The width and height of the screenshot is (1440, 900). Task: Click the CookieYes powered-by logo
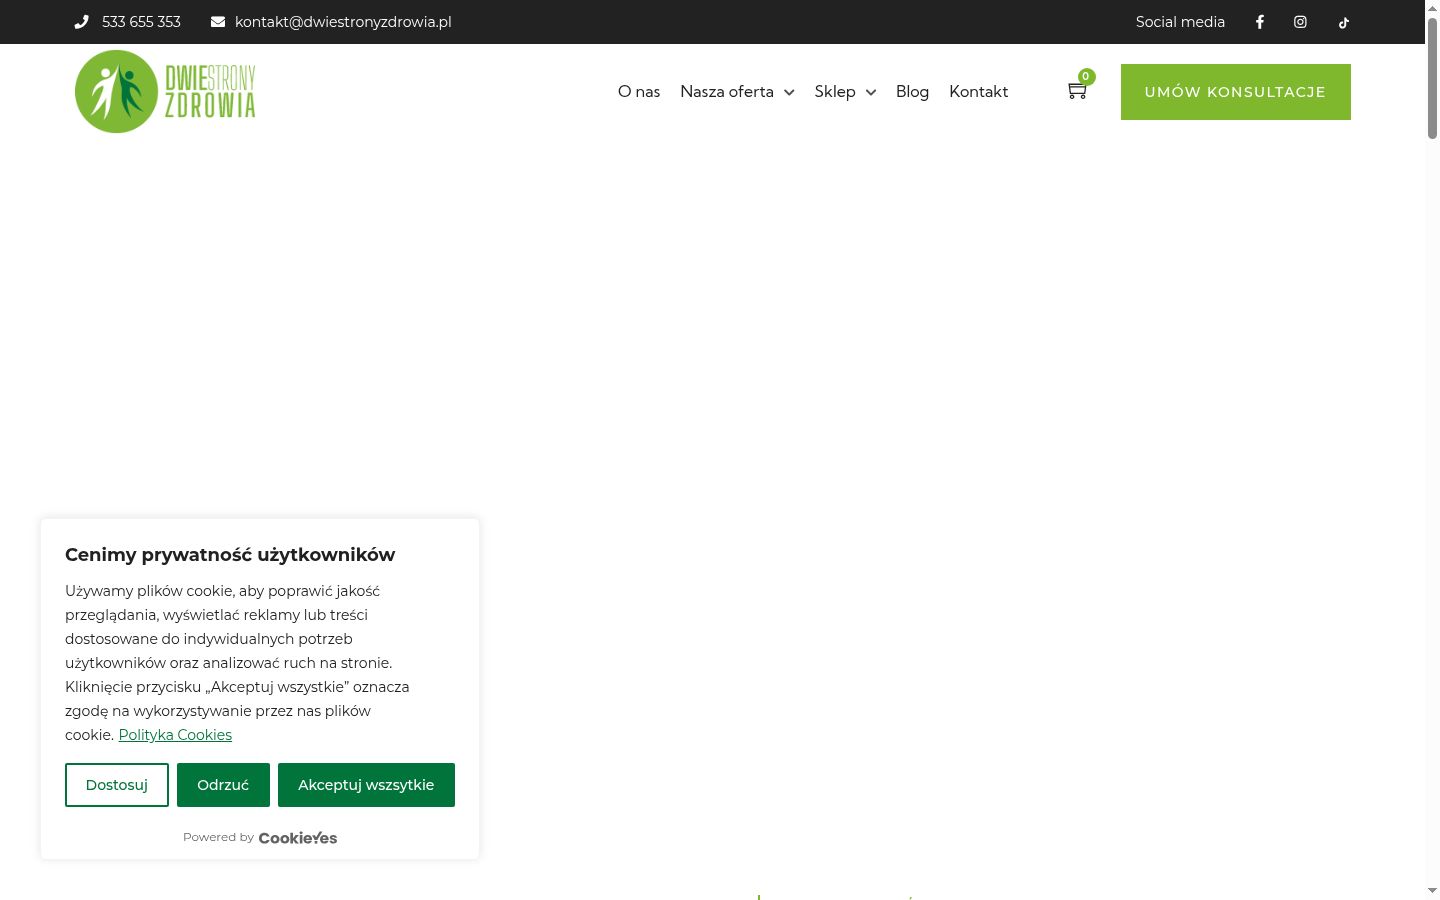pyautogui.click(x=298, y=838)
